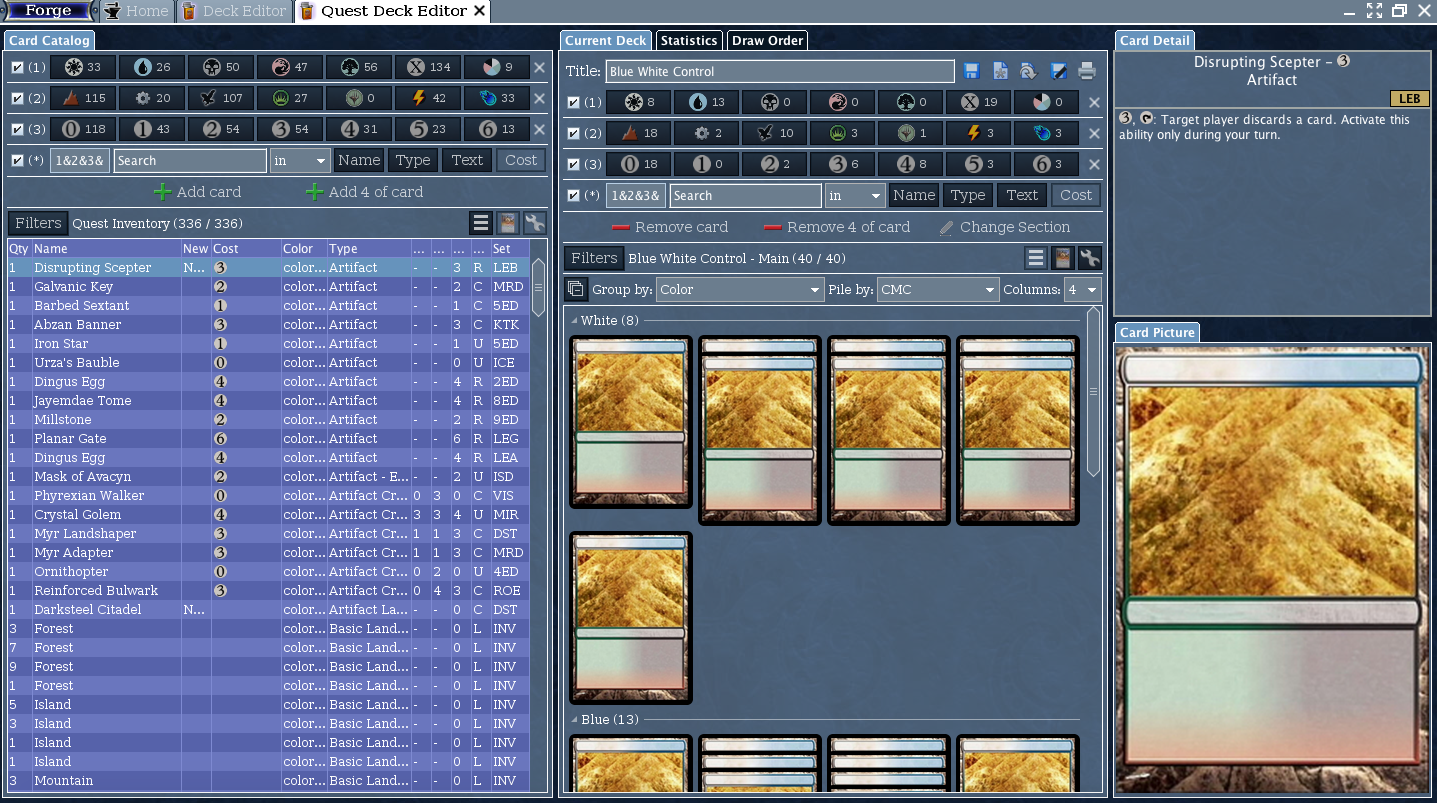Screen dimensions: 1437x803
Task: Toggle sorcery flame filter showing 33 cards
Action: (x=496, y=99)
